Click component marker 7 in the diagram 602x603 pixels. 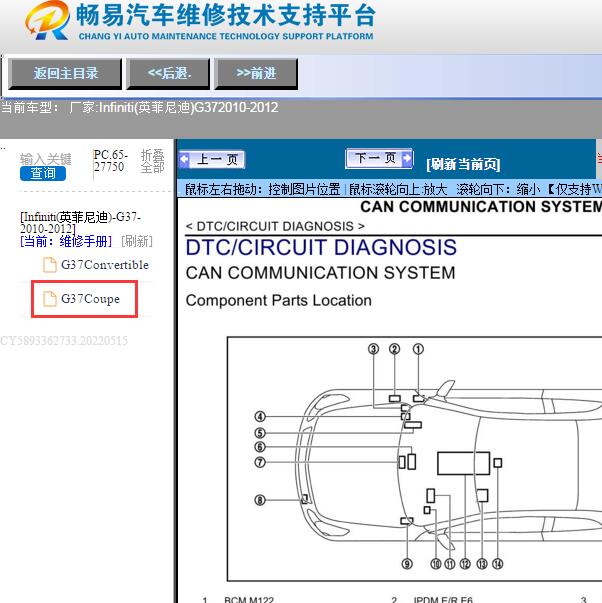(260, 462)
